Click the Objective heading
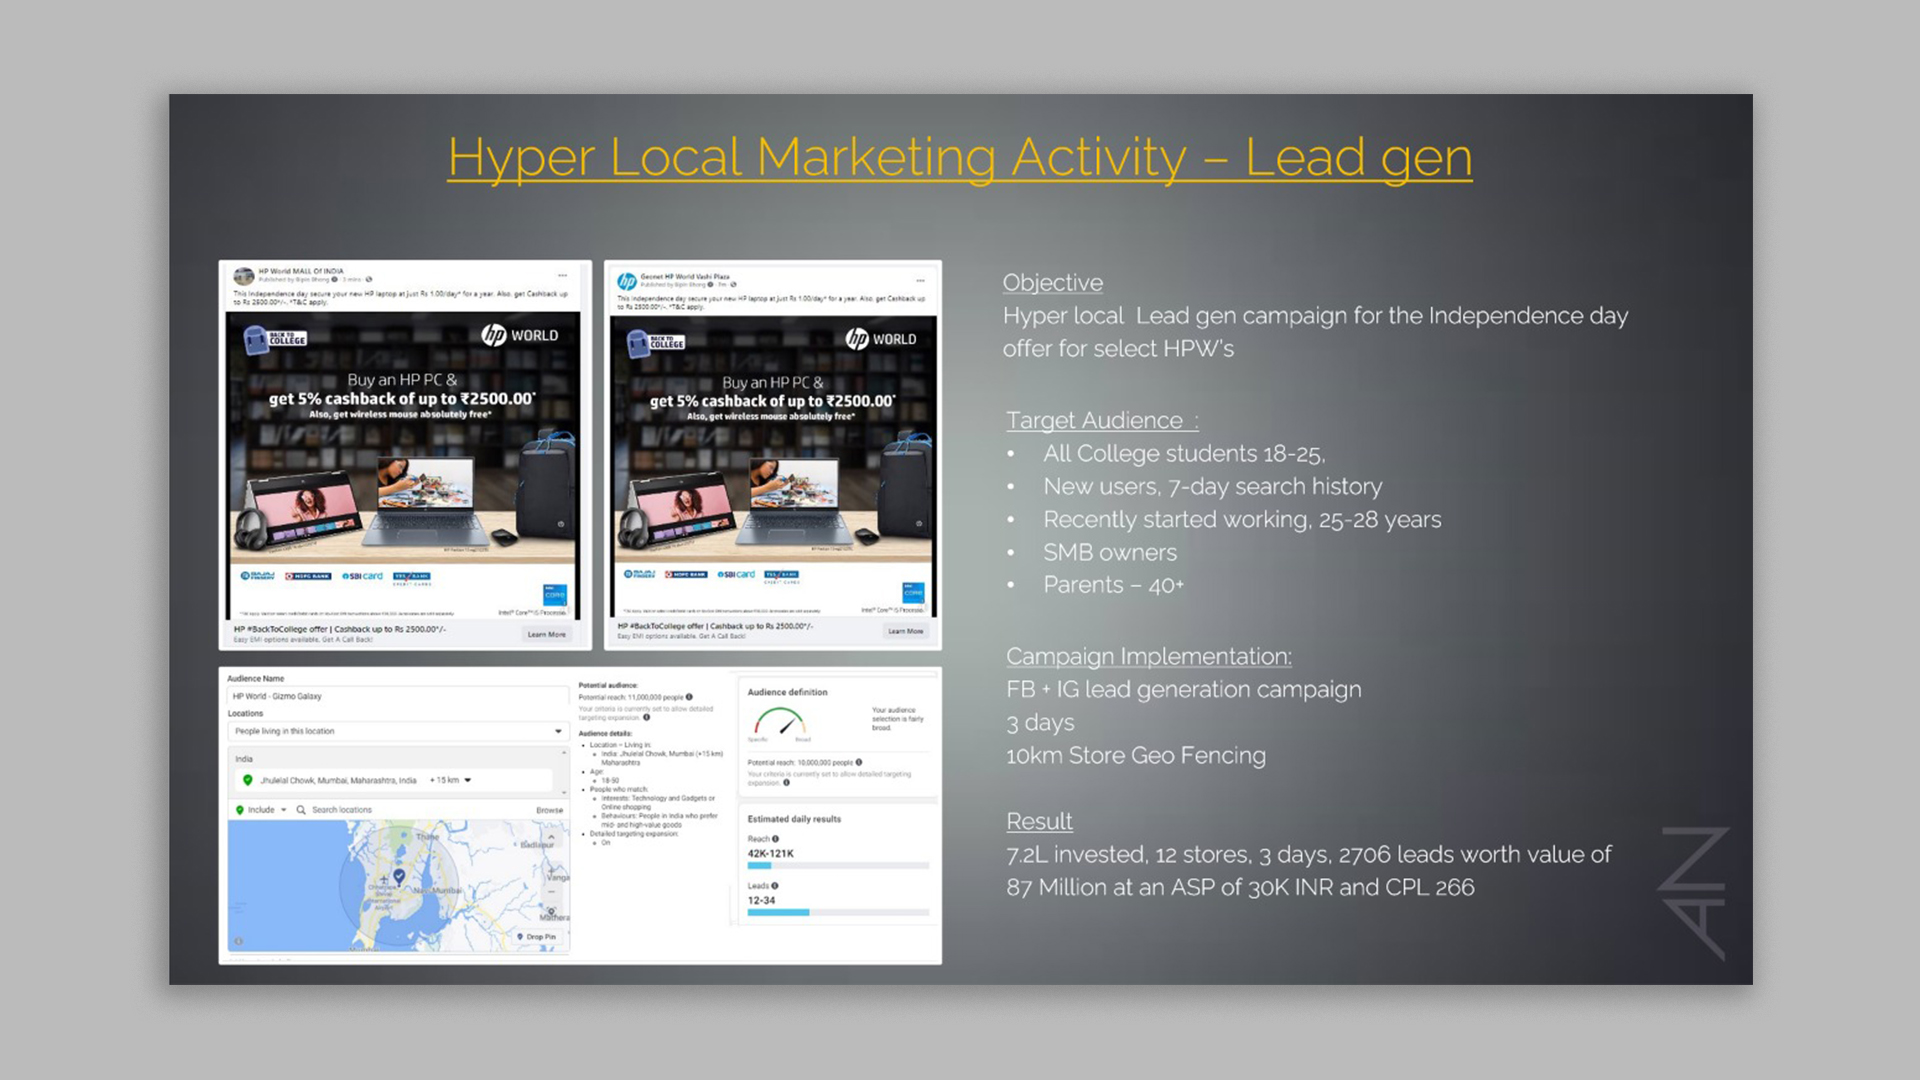1920x1080 pixels. tap(1053, 283)
